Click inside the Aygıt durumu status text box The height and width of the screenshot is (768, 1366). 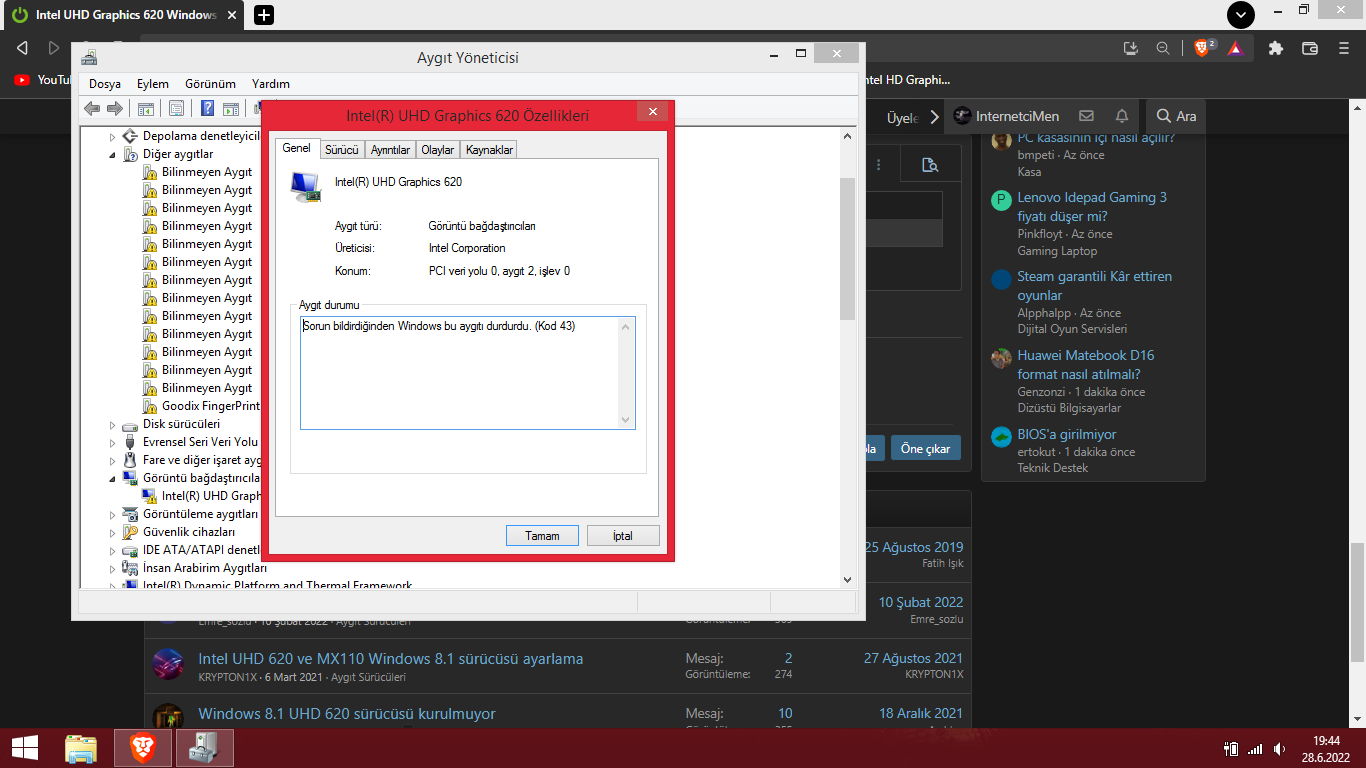pyautogui.click(x=468, y=373)
